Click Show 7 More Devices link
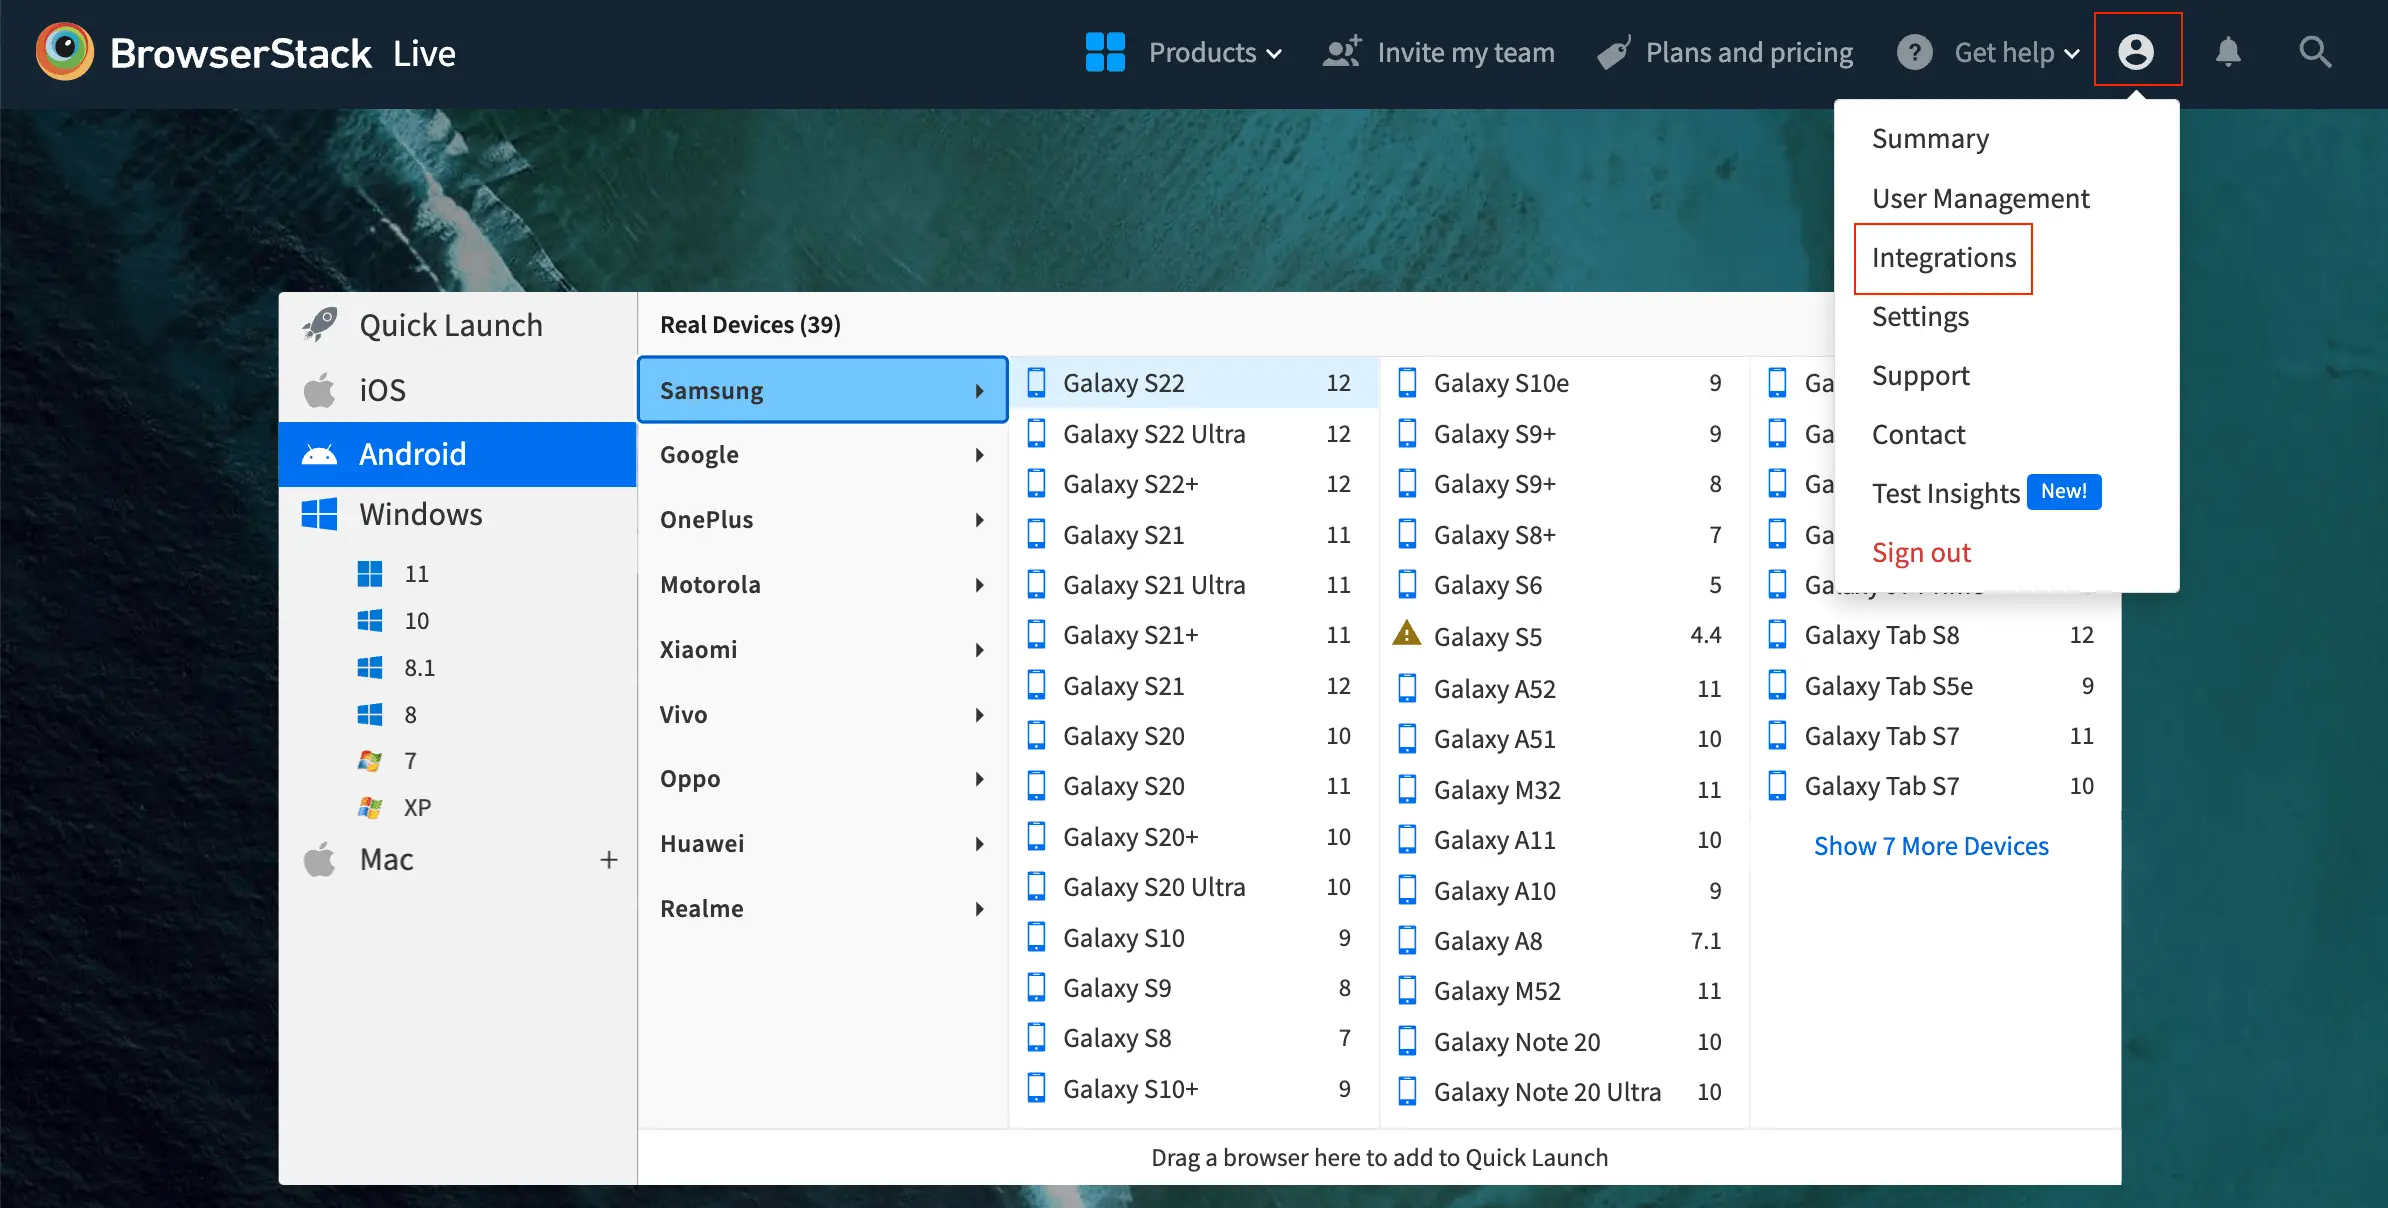This screenshot has height=1208, width=2388. (1931, 846)
